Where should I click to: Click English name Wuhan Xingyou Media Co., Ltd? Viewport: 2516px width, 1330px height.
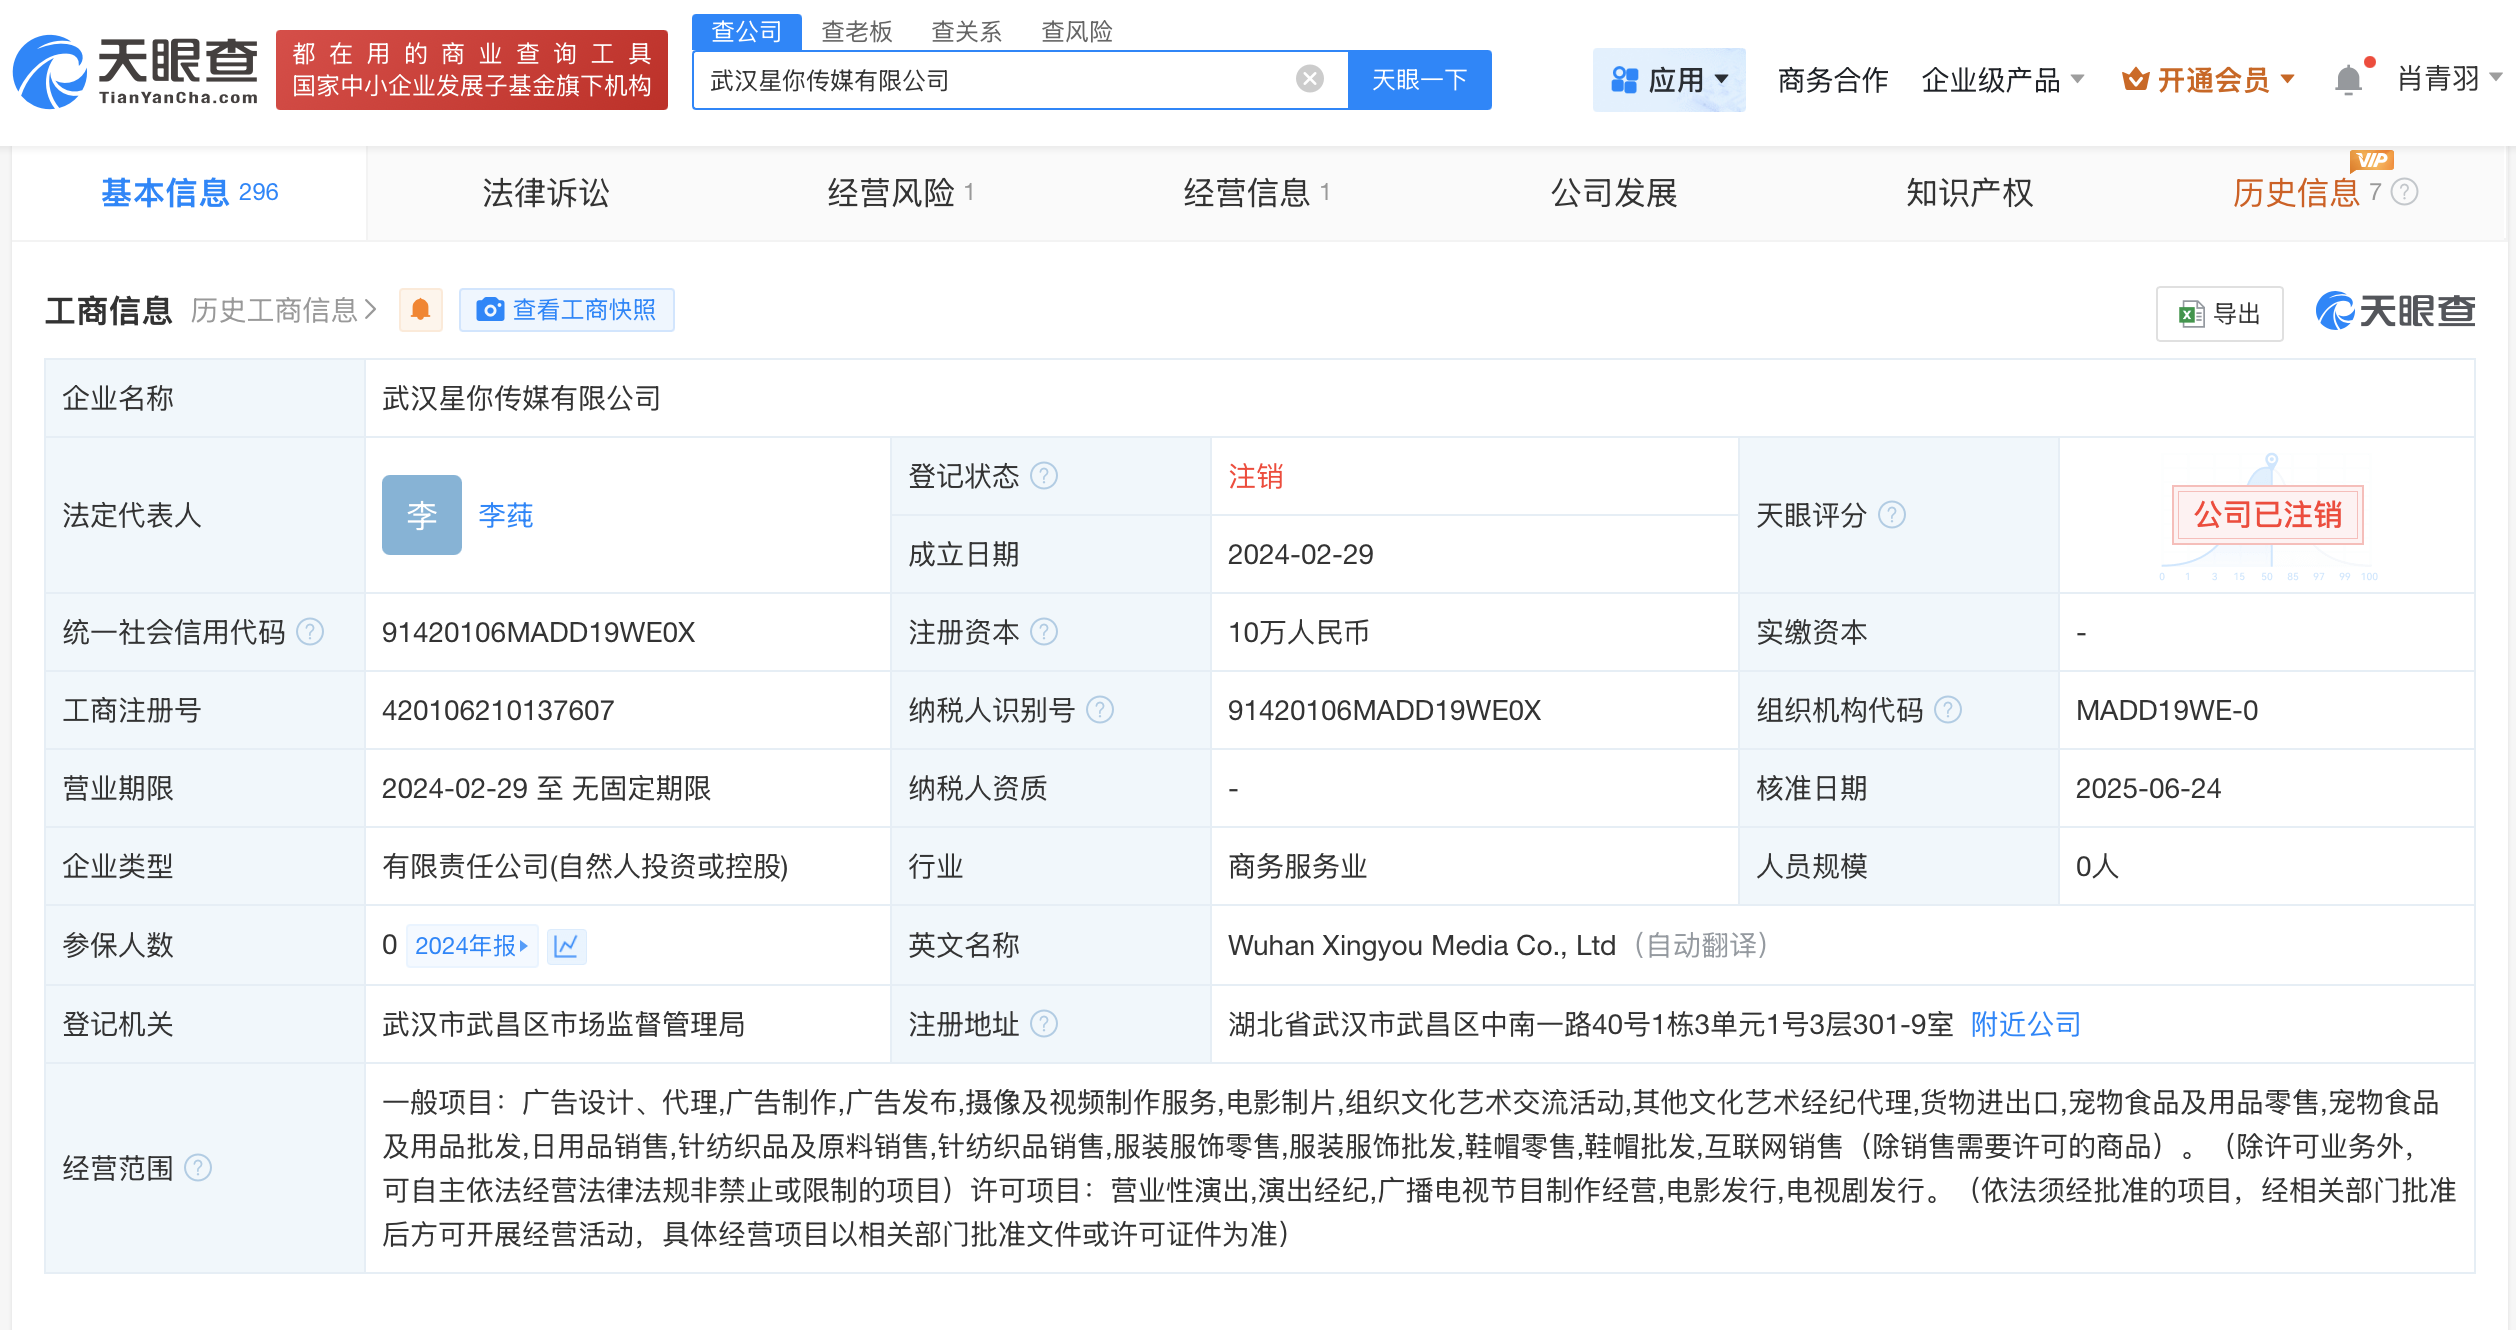point(1421,945)
